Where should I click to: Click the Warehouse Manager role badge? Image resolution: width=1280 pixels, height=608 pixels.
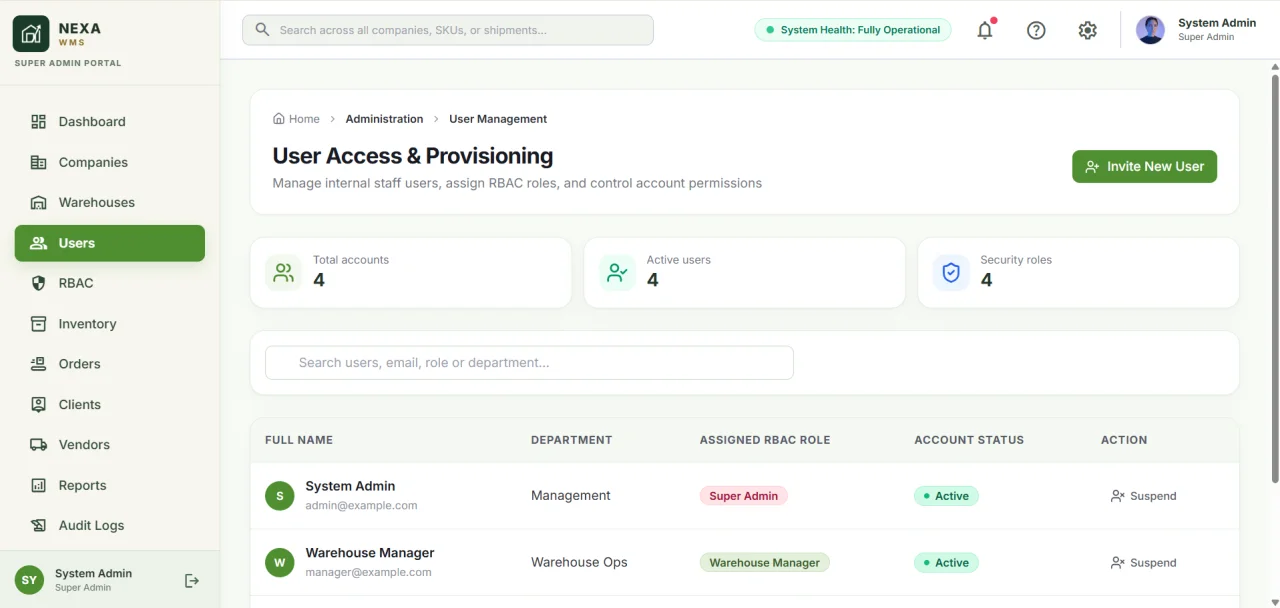coord(765,563)
